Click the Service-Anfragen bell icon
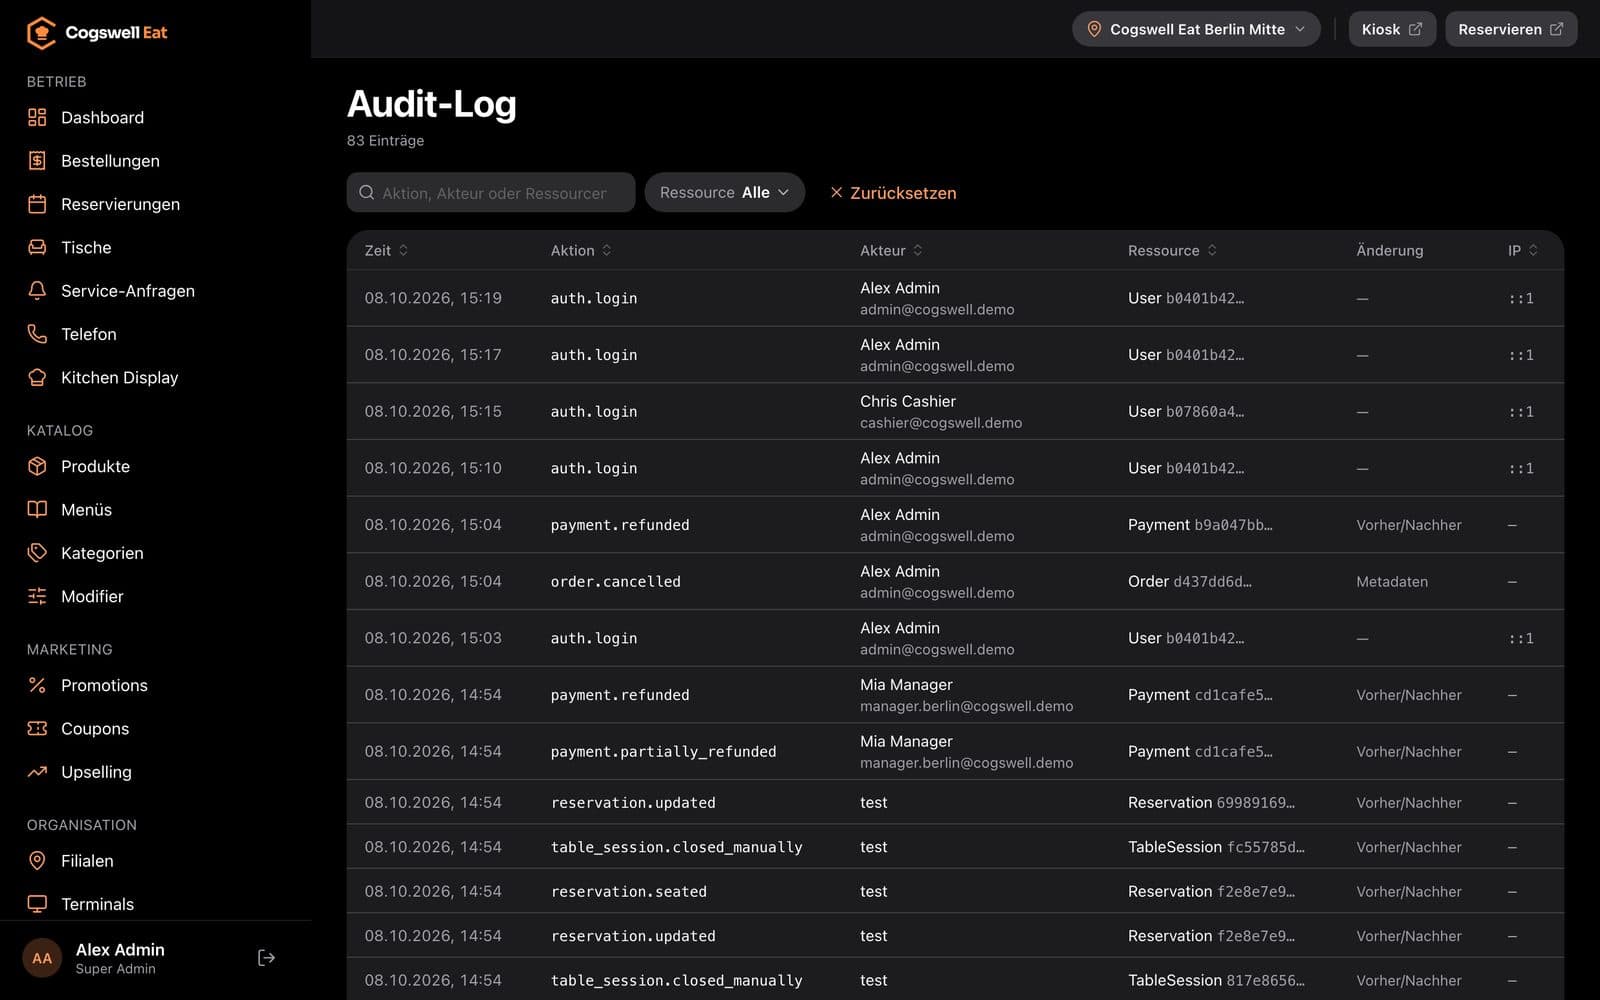 [37, 290]
